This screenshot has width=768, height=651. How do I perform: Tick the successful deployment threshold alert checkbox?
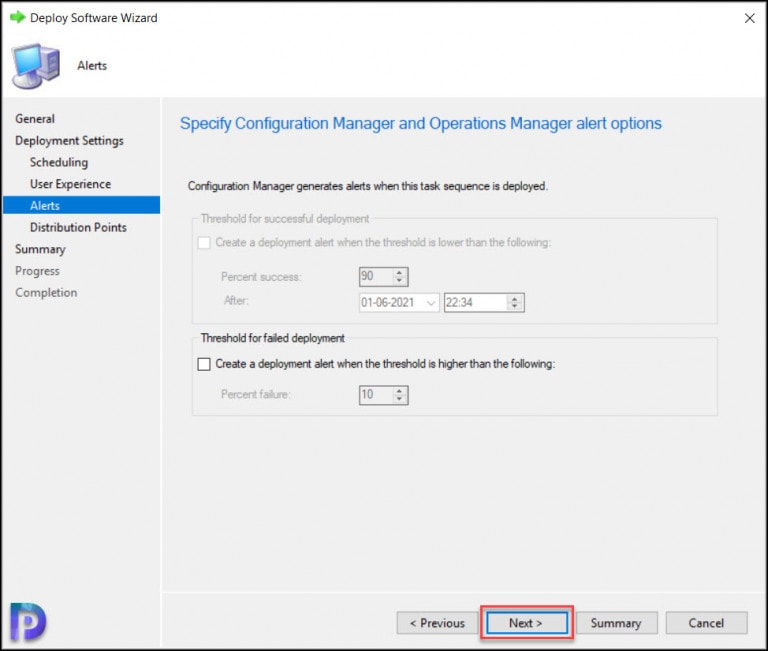pyautogui.click(x=204, y=242)
